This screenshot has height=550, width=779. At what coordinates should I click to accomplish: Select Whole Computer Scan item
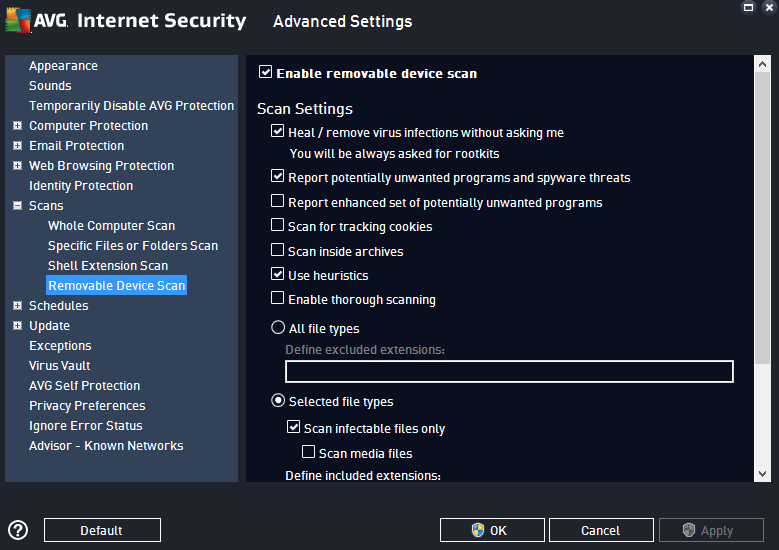point(111,226)
